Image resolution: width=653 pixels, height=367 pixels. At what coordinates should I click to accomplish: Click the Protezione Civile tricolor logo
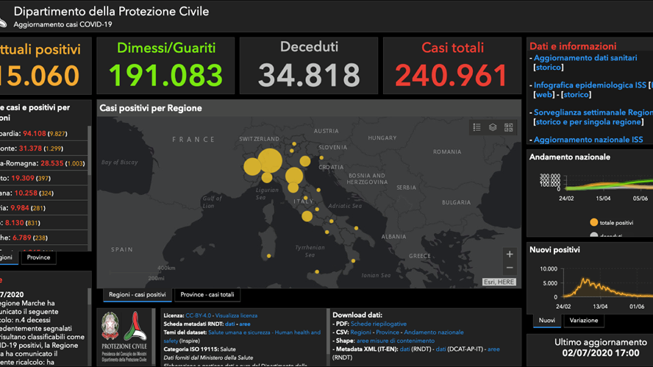[x=136, y=326]
